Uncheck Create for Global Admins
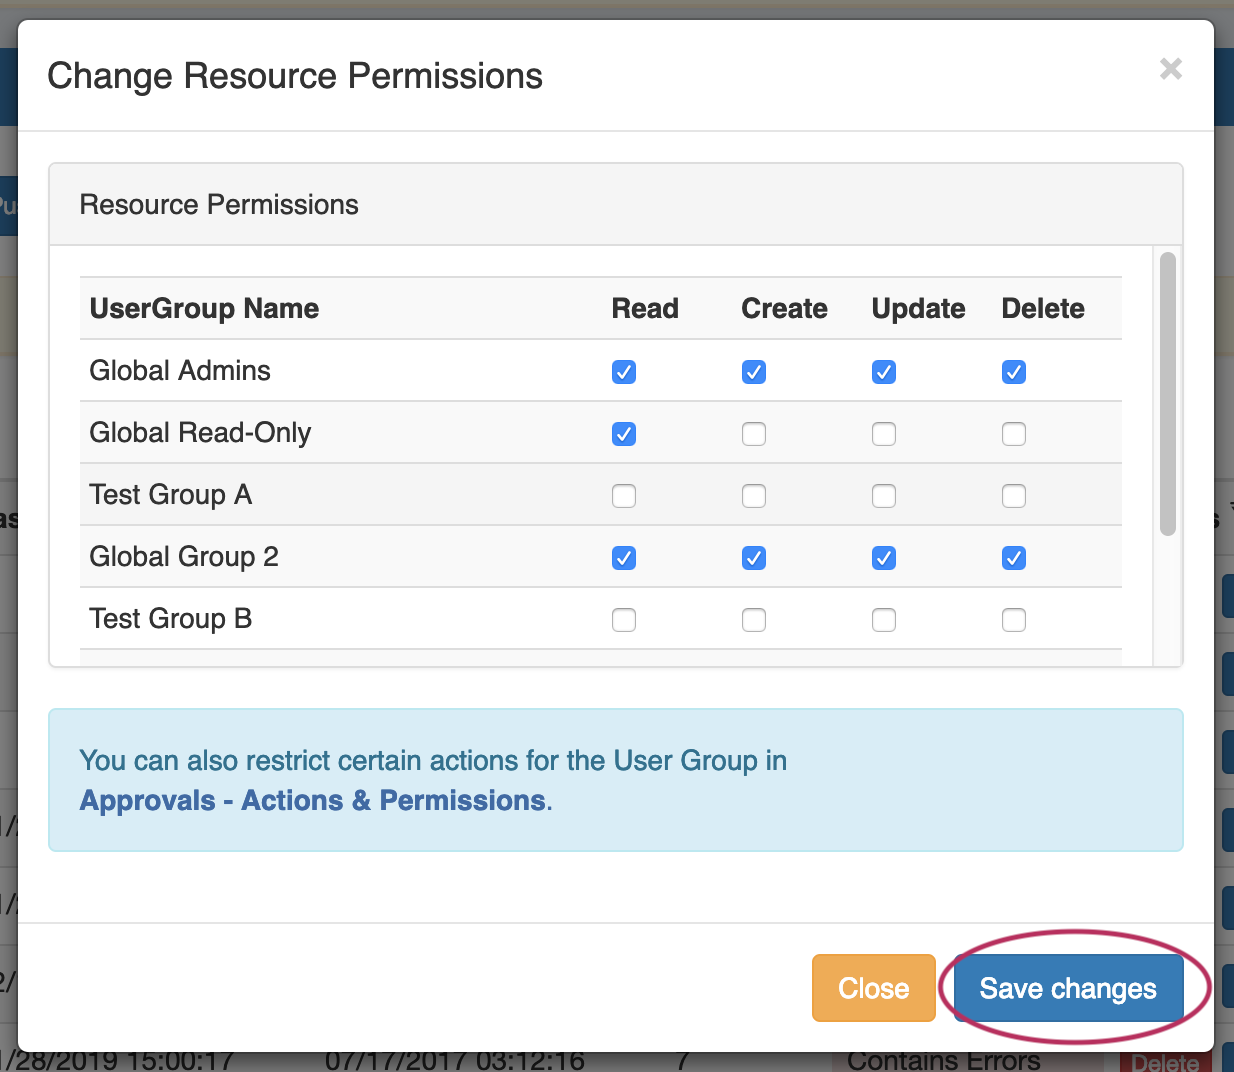 click(754, 372)
